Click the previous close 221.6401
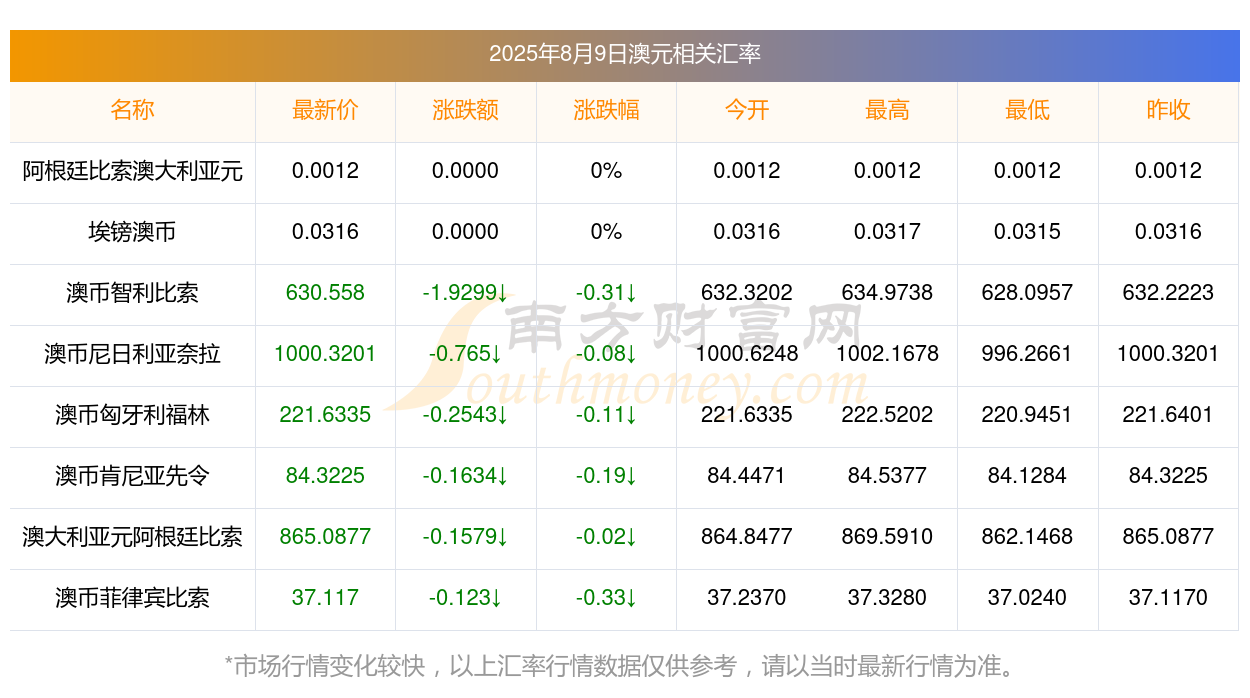Screen dimensions: 1250x698 pyautogui.click(x=1168, y=415)
